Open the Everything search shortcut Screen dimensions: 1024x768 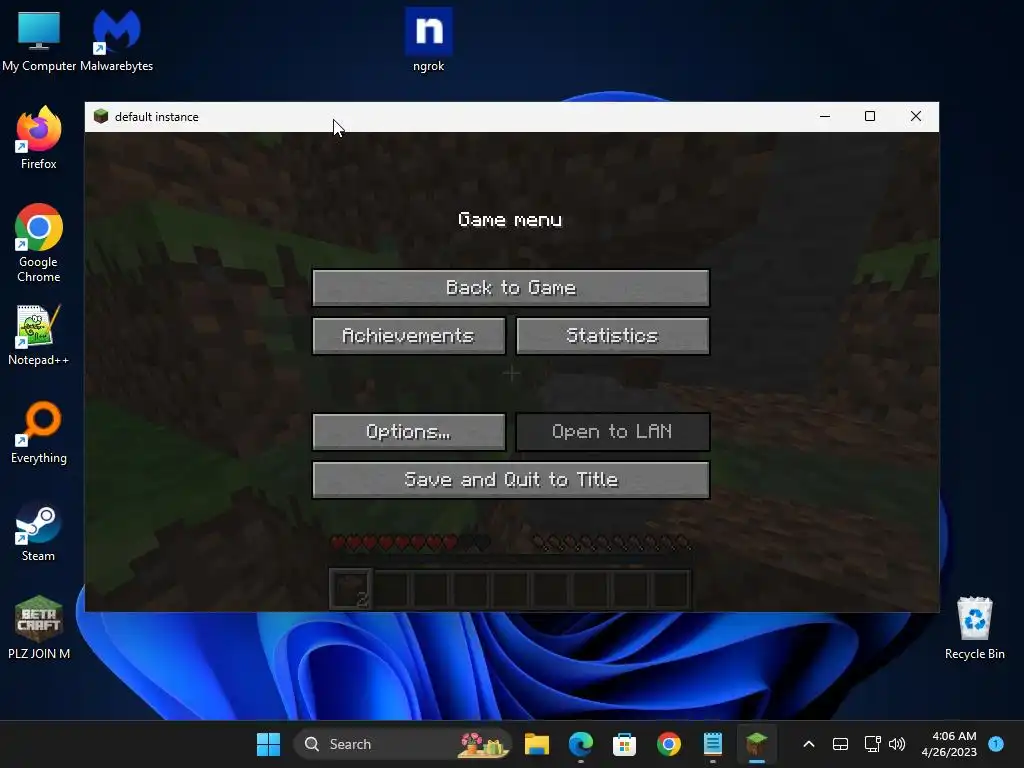coord(39,432)
